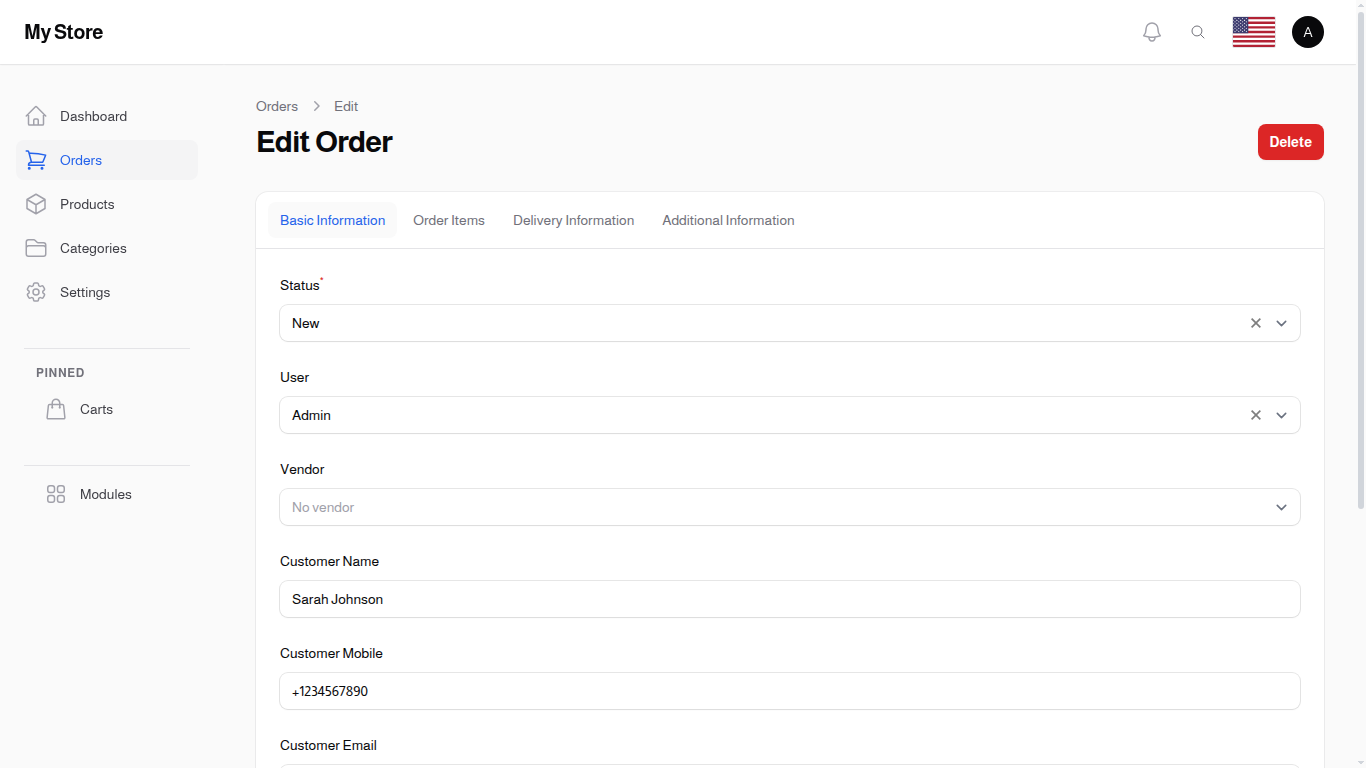This screenshot has height=768, width=1366.
Task: Click the search magnifier icon
Action: coord(1198,31)
